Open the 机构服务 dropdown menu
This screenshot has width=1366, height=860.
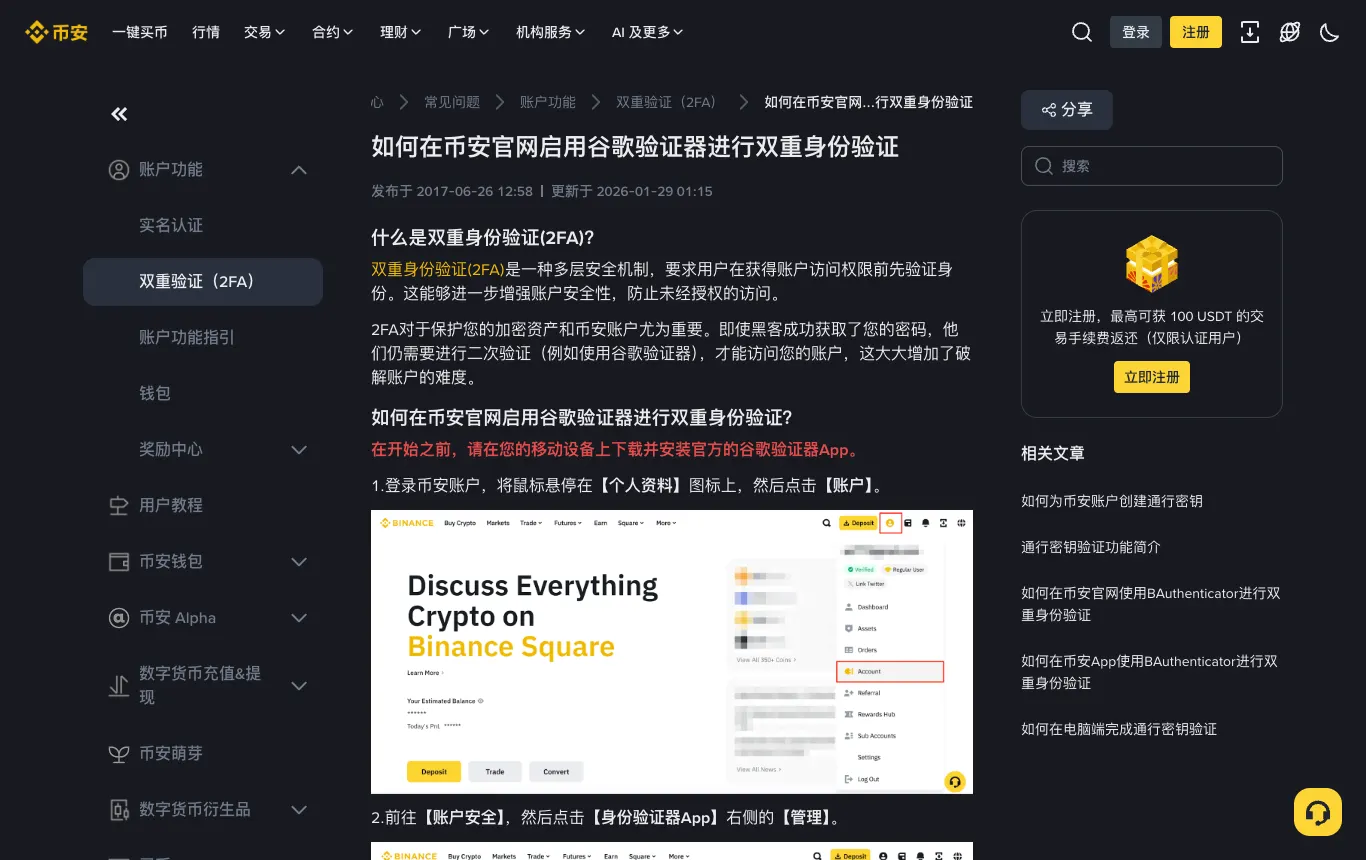550,32
